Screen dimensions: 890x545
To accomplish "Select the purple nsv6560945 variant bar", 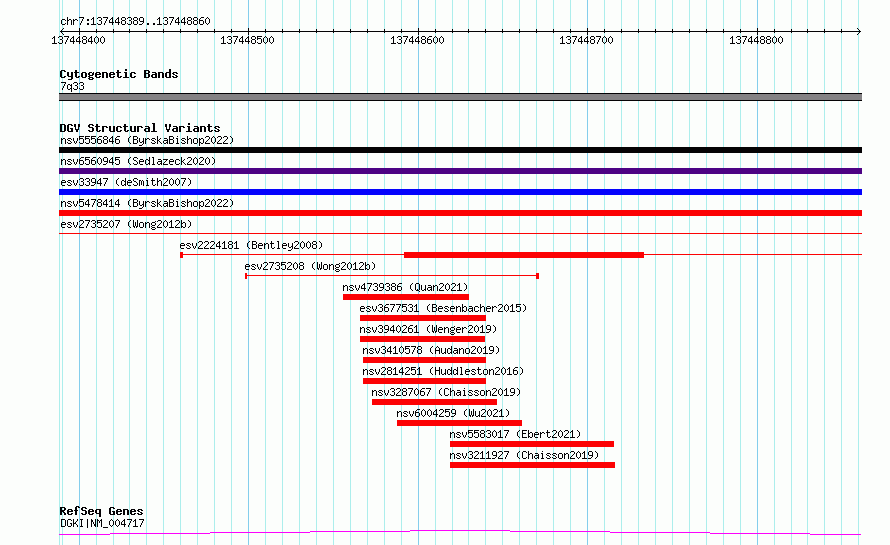I will tap(460, 171).
